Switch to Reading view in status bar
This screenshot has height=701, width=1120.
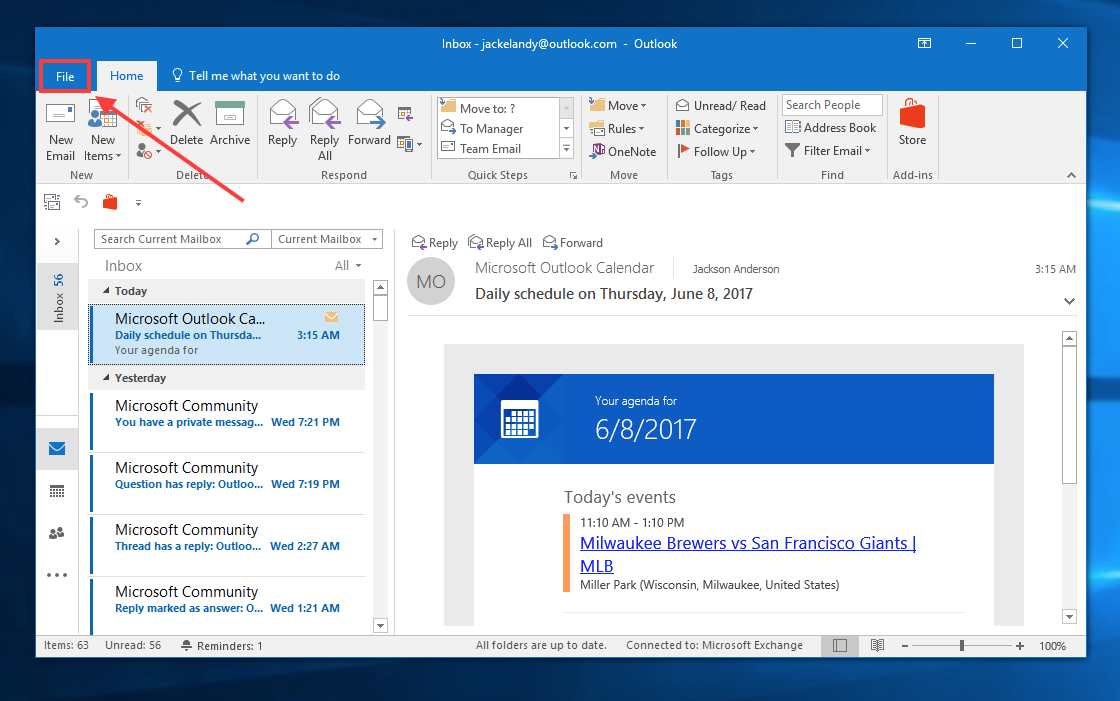[877, 645]
